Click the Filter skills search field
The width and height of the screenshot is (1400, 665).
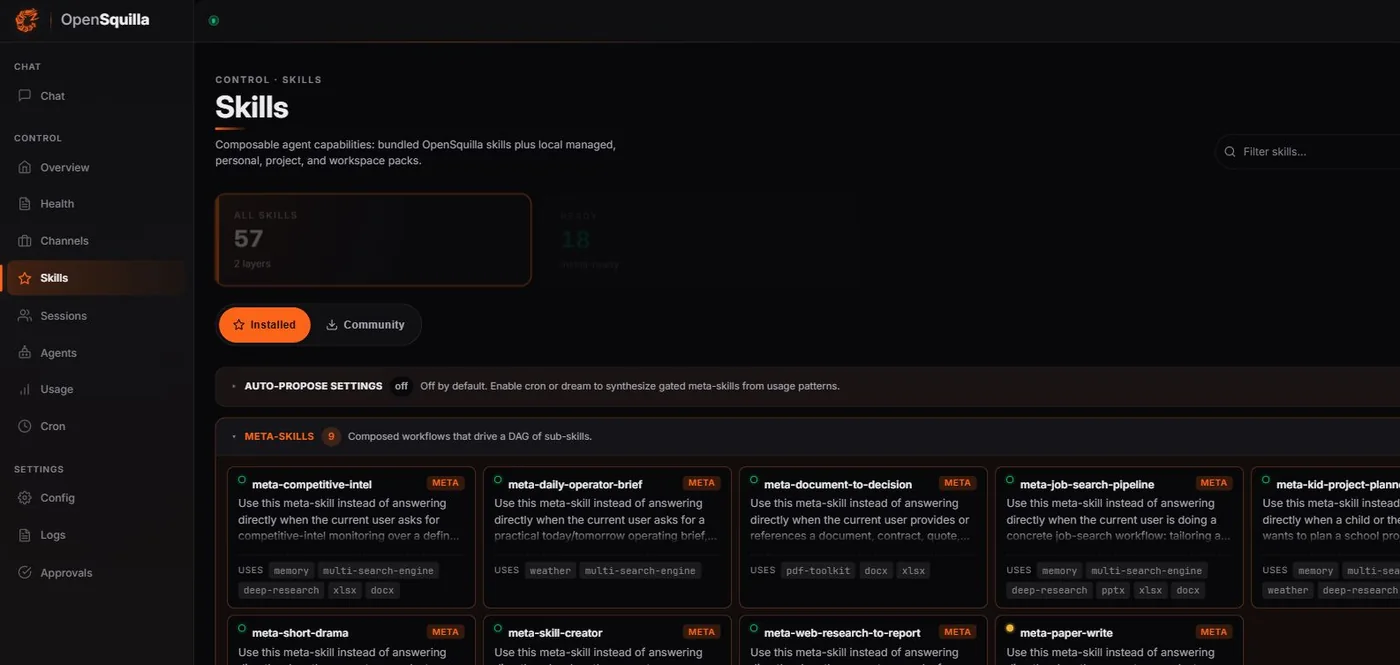[1308, 152]
